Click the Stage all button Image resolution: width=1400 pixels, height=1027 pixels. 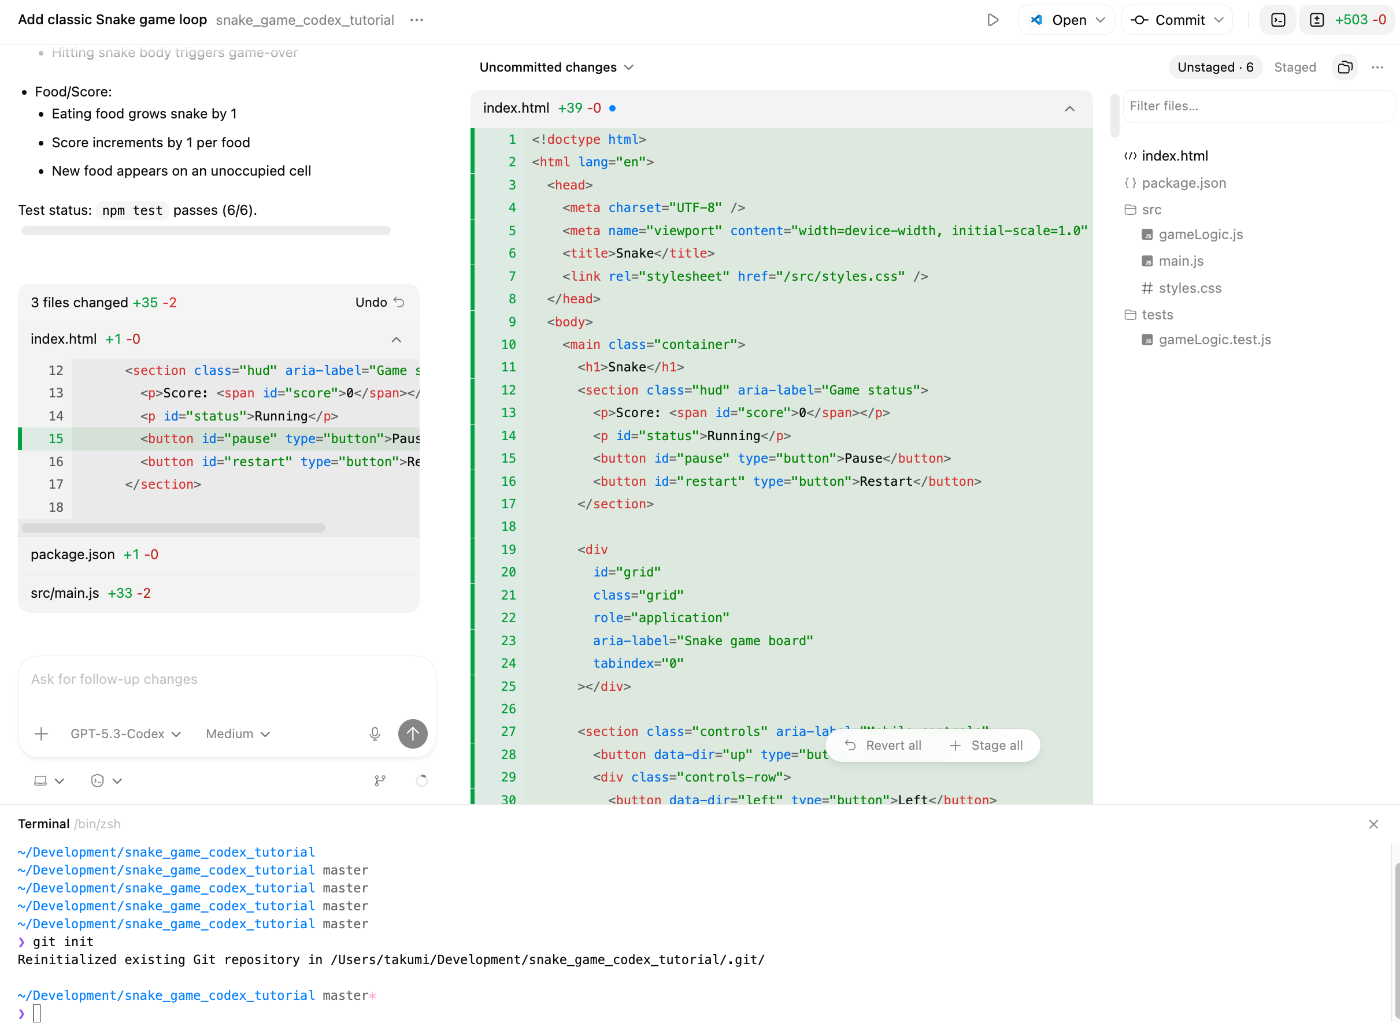(986, 746)
